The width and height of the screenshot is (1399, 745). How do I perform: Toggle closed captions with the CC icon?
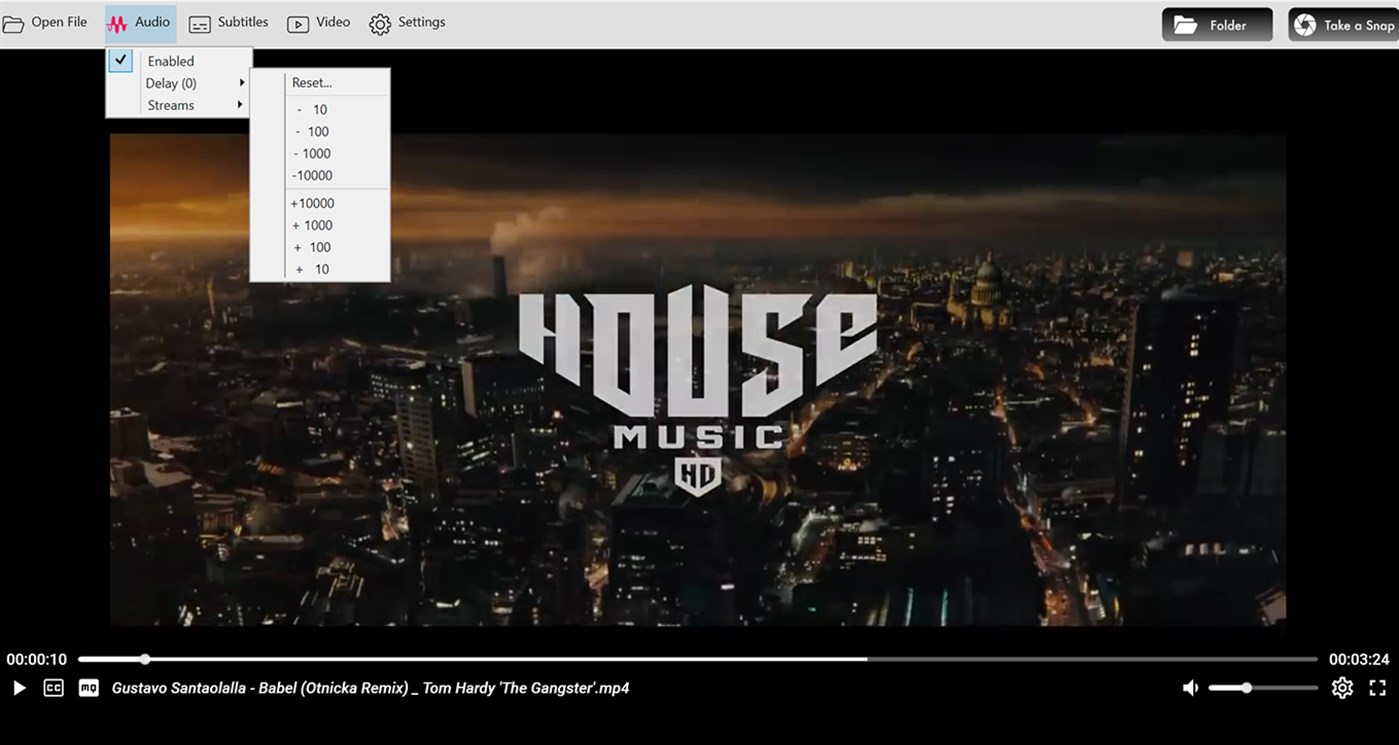click(53, 687)
